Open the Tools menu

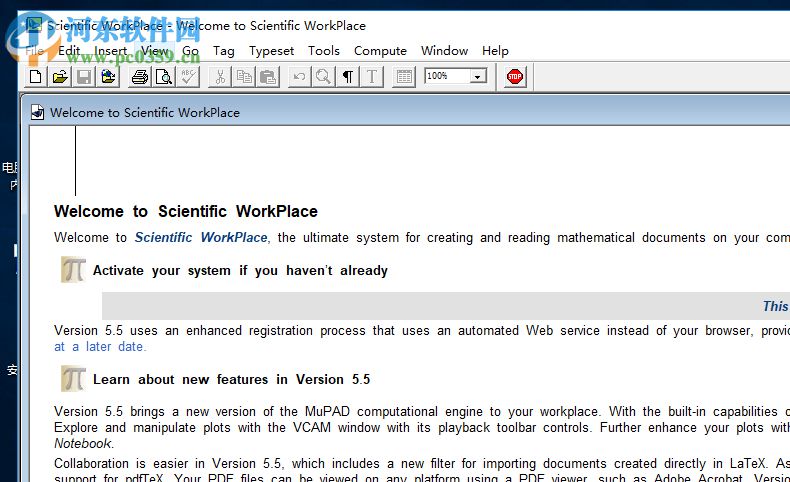point(324,51)
